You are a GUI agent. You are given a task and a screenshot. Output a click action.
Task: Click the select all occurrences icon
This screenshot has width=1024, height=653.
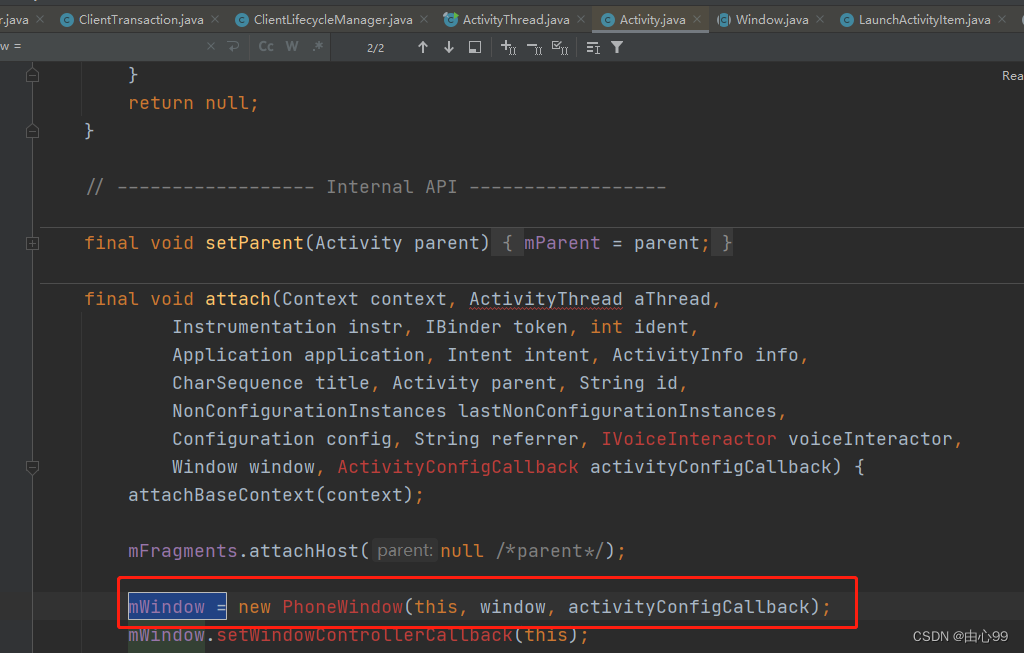coord(559,46)
